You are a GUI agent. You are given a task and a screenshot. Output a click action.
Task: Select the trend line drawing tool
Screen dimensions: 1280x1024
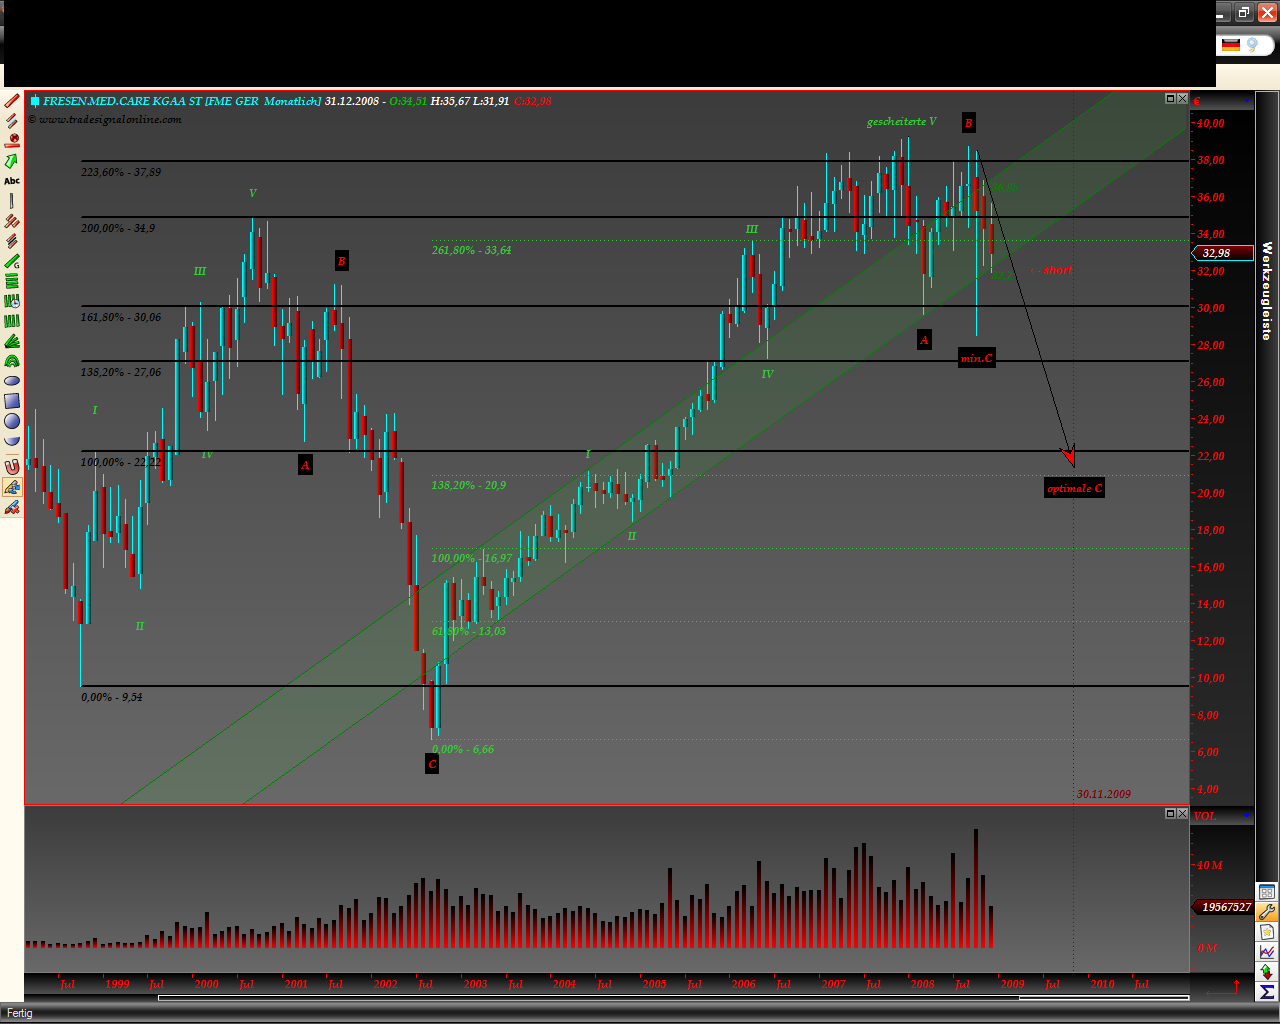(12, 101)
